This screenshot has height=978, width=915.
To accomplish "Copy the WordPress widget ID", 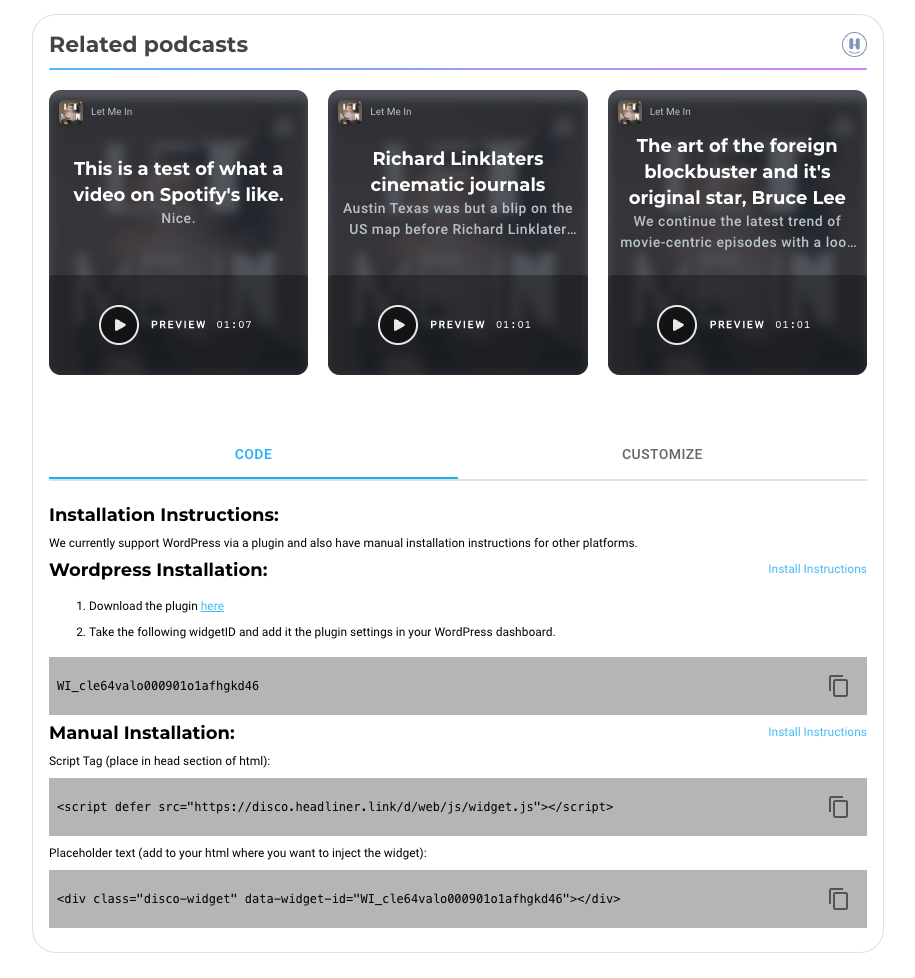I will [838, 685].
